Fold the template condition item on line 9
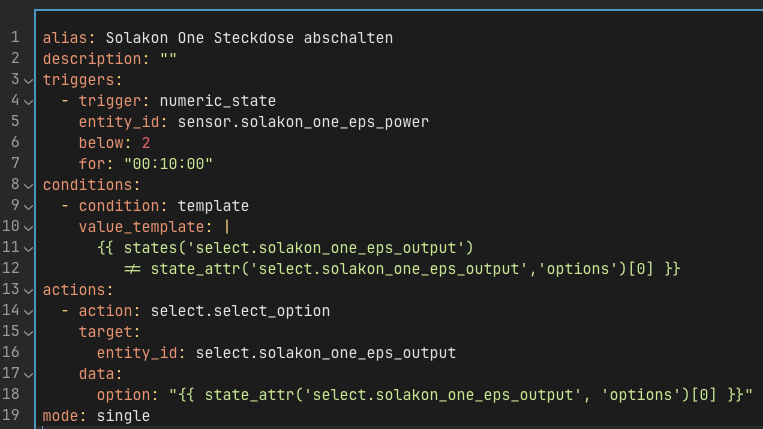The width and height of the screenshot is (763, 429). coord(27,206)
